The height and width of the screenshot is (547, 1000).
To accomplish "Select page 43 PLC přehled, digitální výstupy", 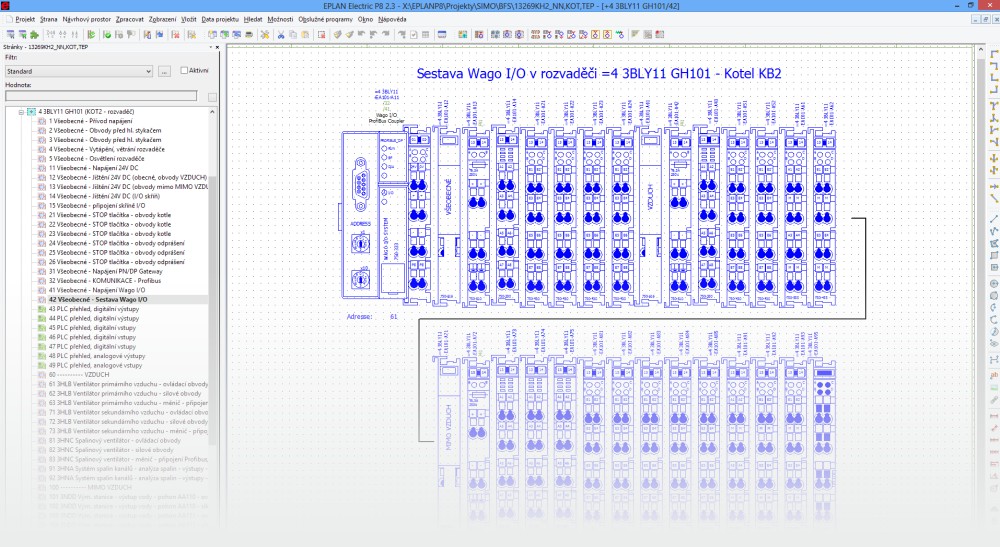I will [94, 309].
